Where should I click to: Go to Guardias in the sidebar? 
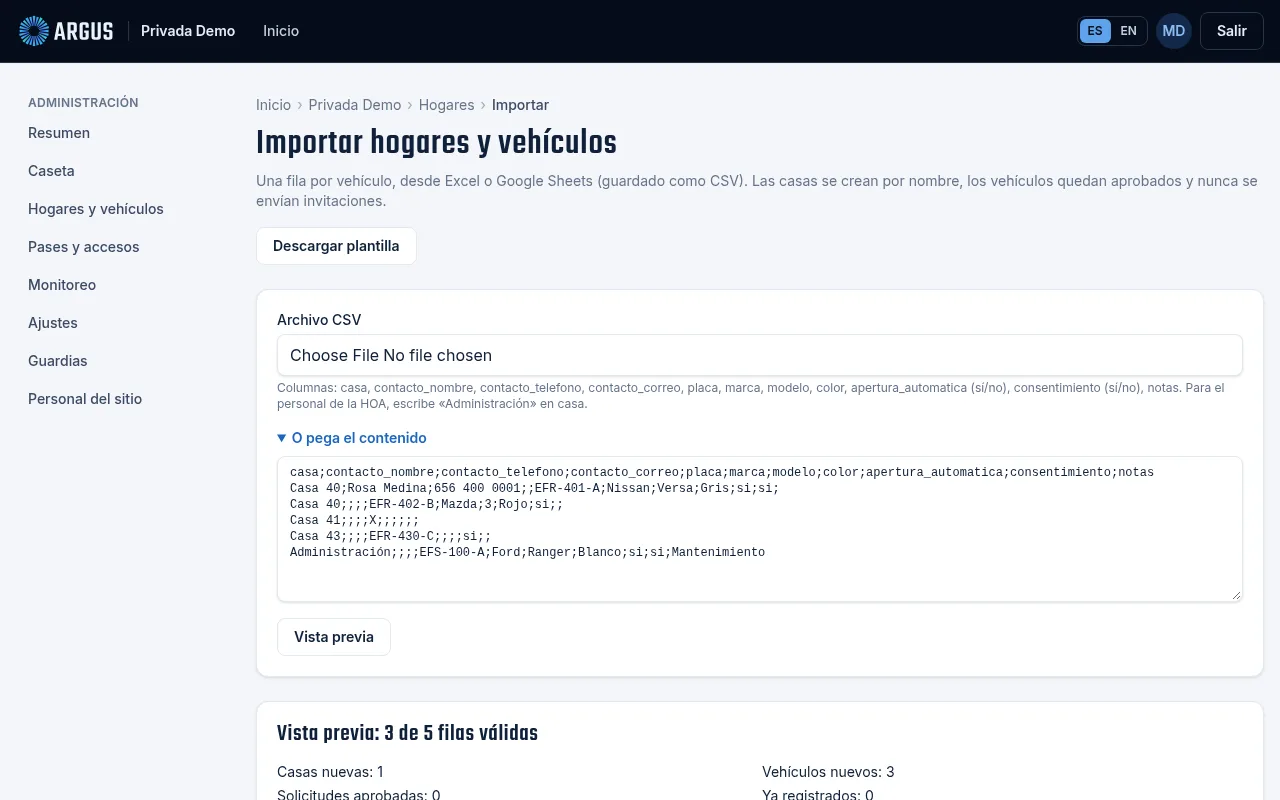[58, 361]
